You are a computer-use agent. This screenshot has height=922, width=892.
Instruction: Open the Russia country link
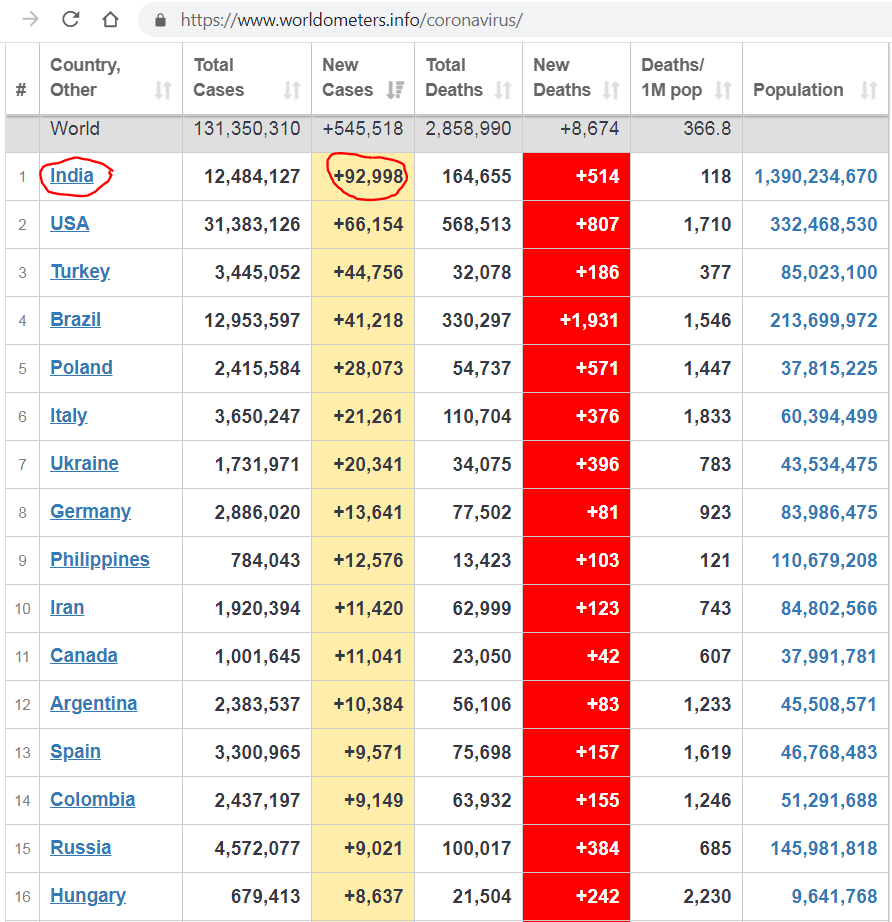coord(81,848)
